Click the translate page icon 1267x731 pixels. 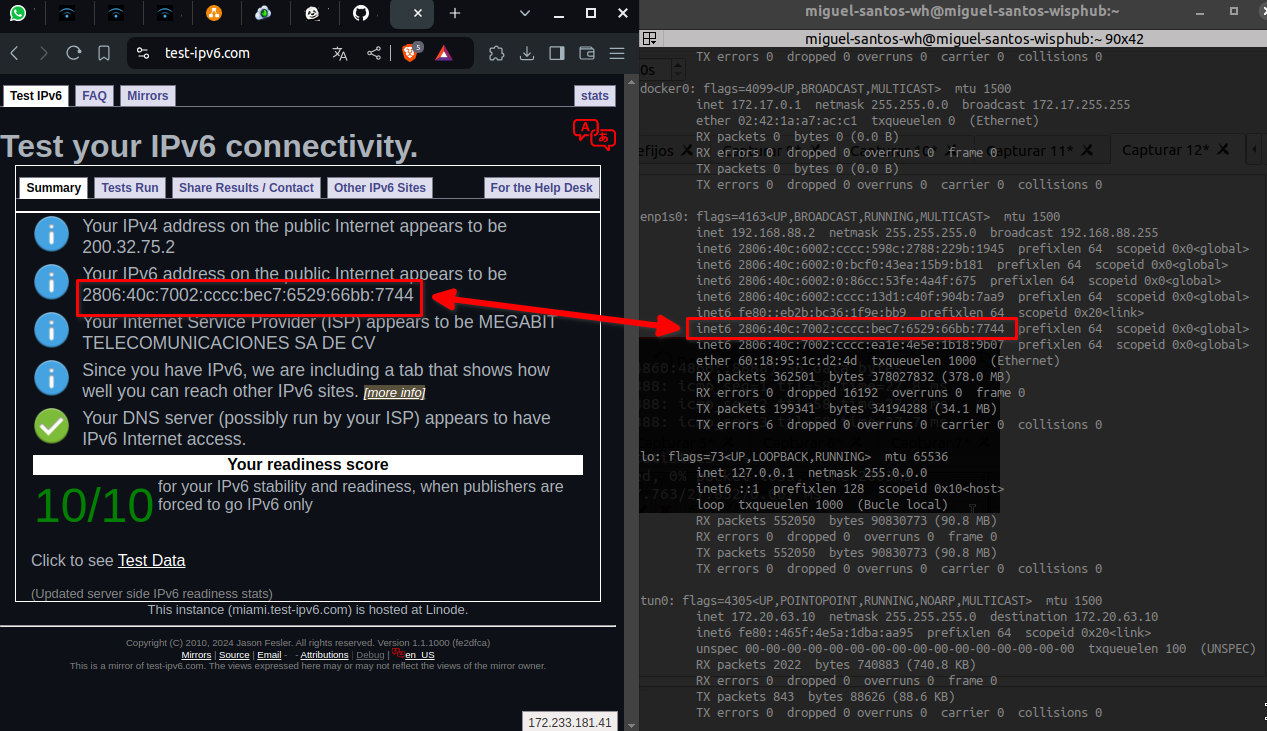[x=340, y=53]
